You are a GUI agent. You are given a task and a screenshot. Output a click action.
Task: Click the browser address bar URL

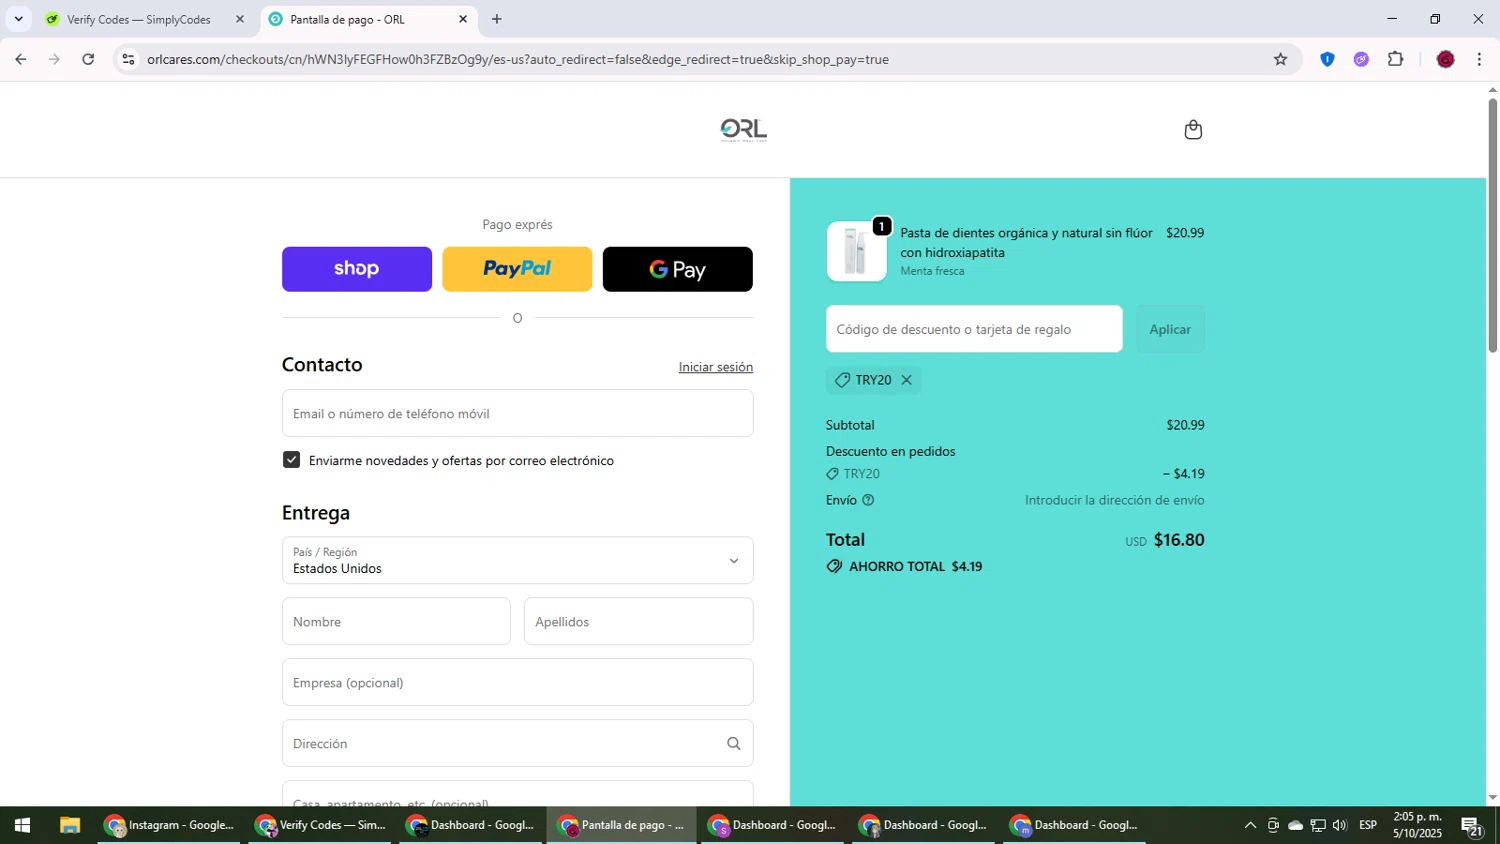tap(518, 59)
